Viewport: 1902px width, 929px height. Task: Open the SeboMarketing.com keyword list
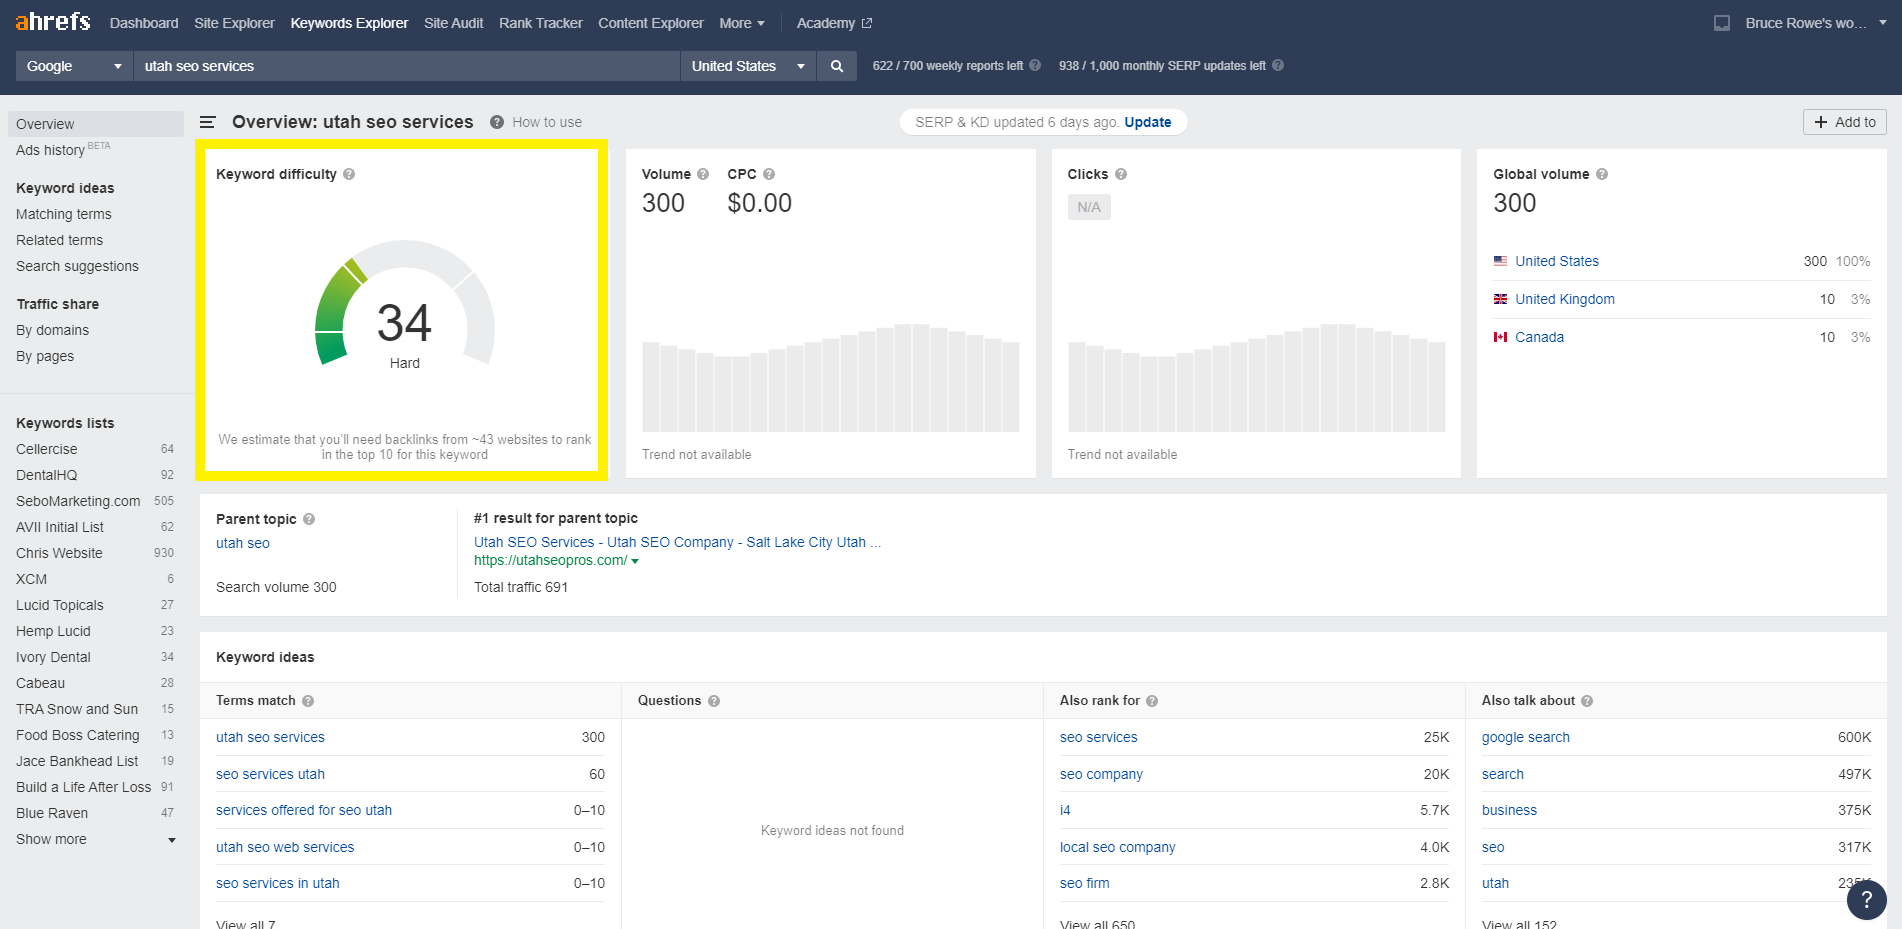click(78, 501)
